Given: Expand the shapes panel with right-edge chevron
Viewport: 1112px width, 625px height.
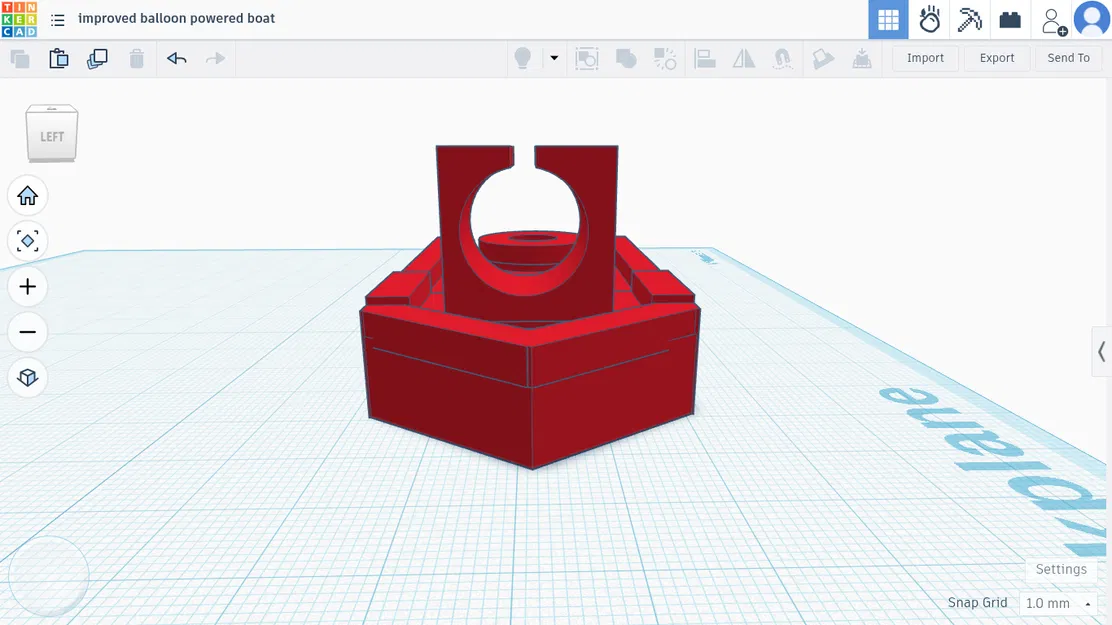Looking at the screenshot, I should [x=1102, y=352].
